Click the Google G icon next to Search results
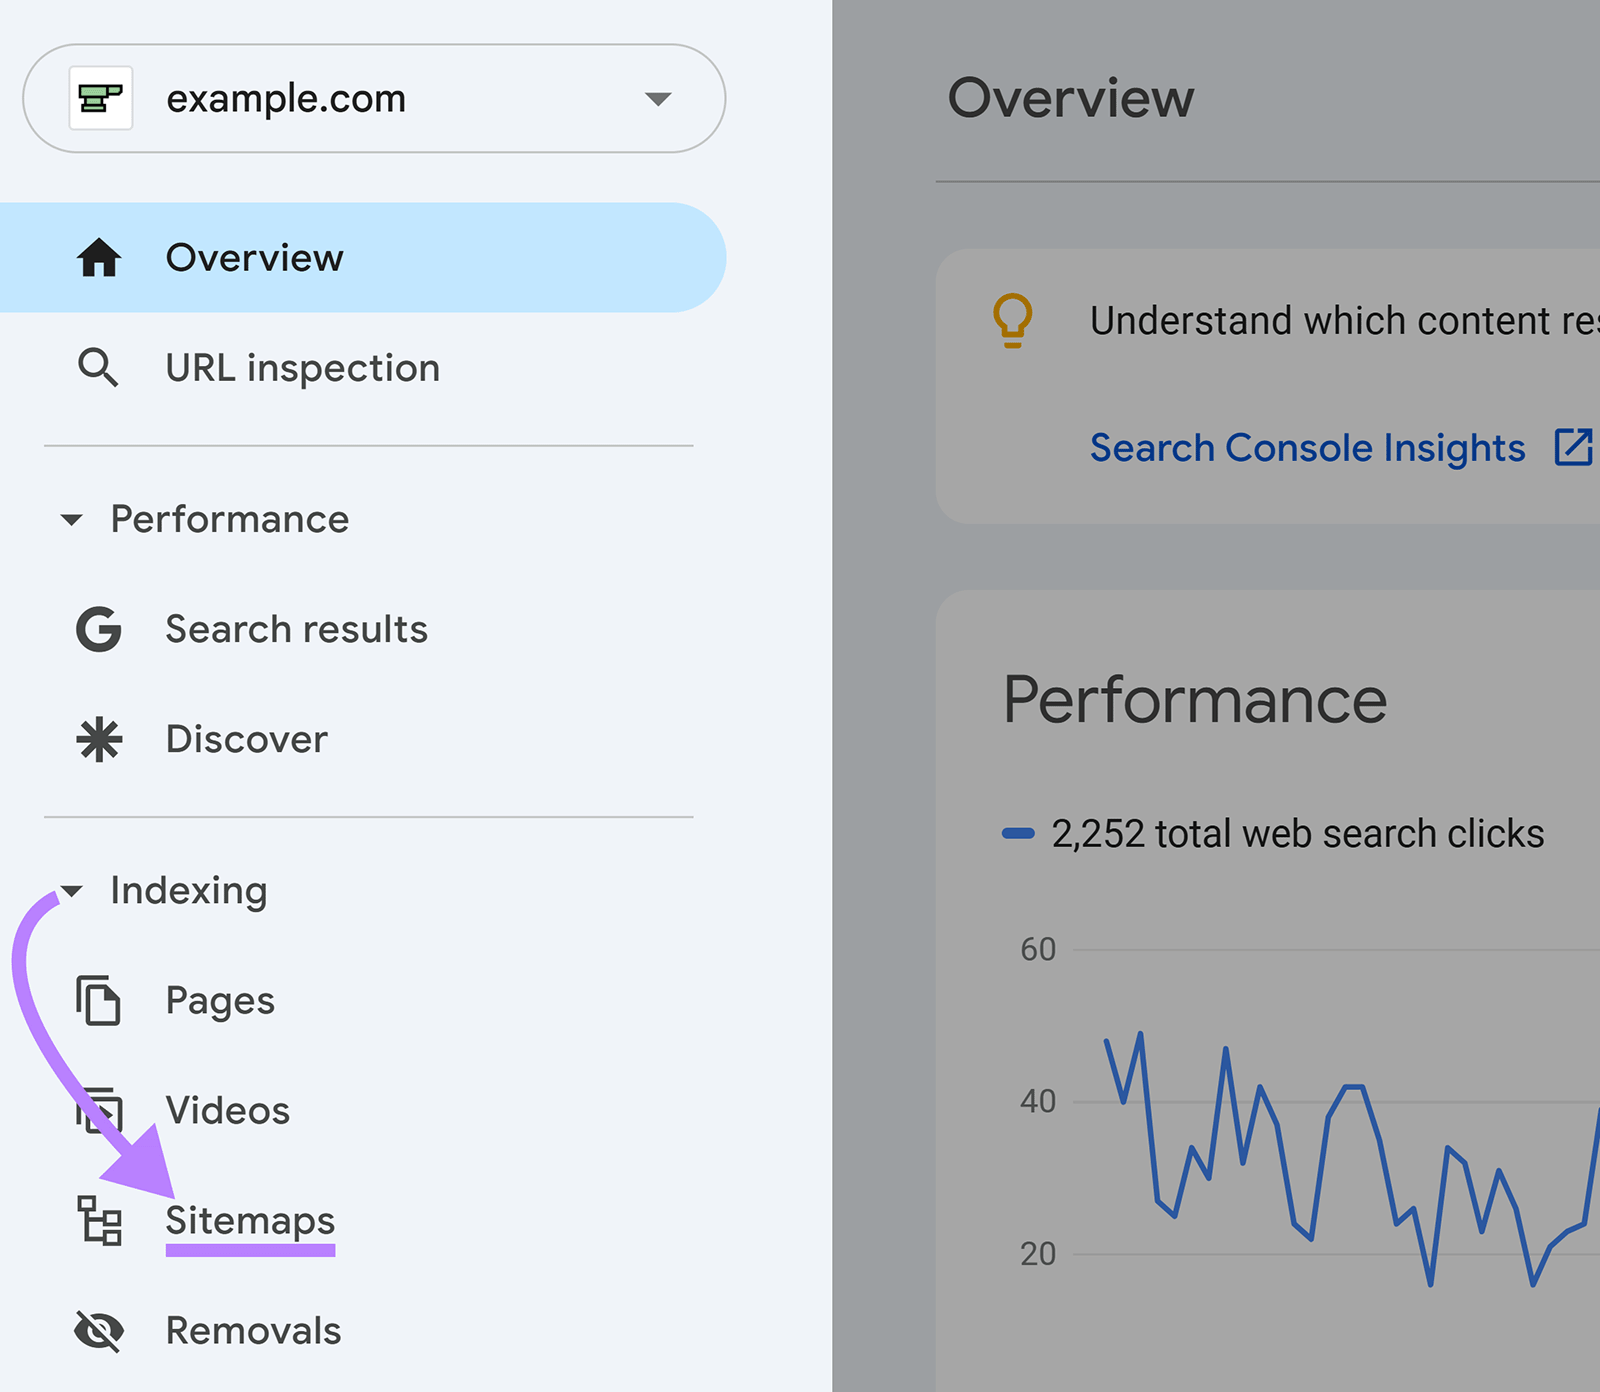The height and width of the screenshot is (1392, 1600). 99,630
